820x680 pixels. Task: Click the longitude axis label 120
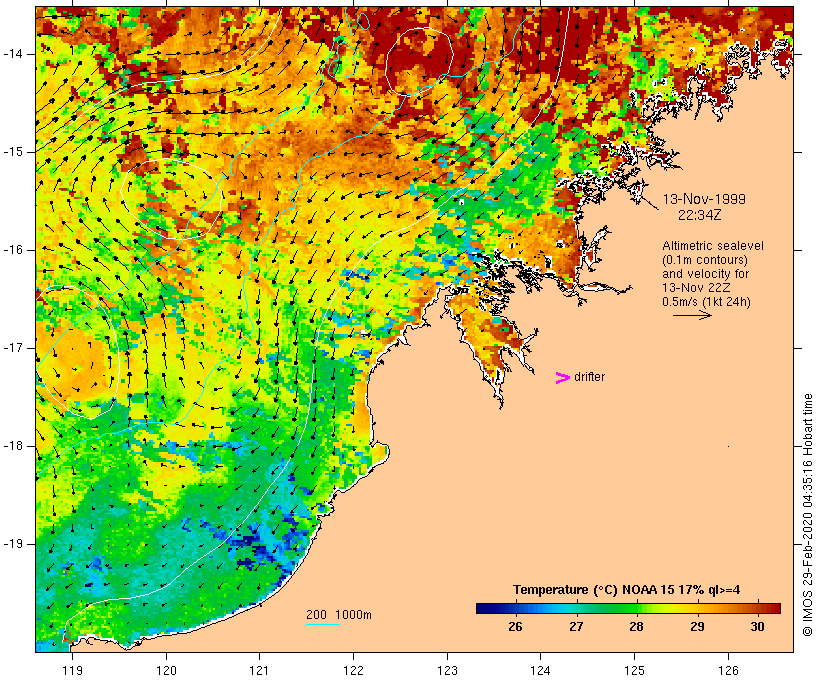coord(166,670)
